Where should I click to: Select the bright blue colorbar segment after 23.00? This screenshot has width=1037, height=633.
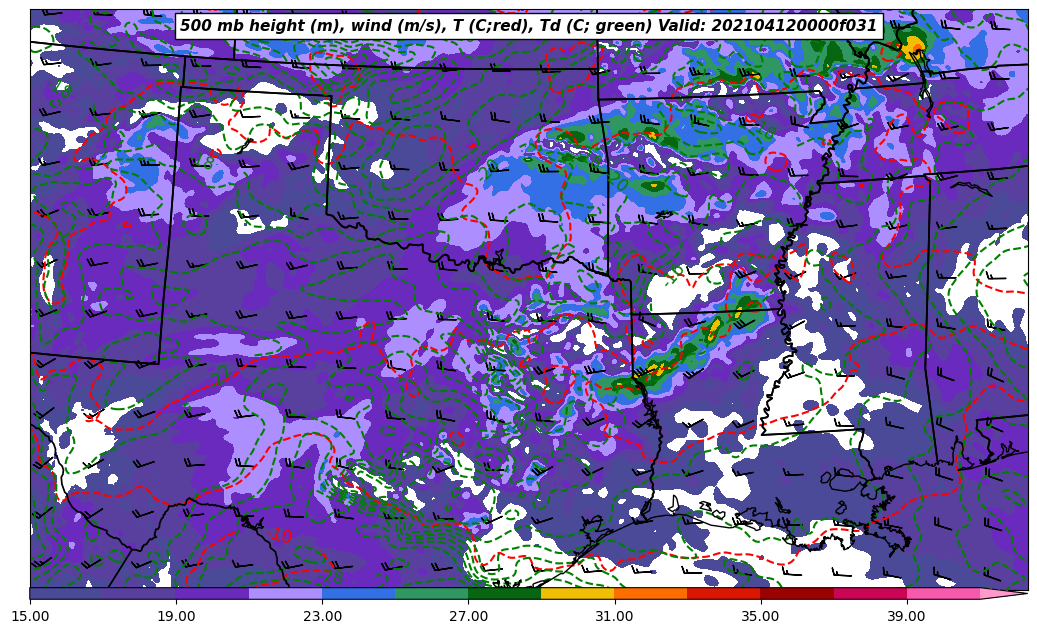(358, 593)
